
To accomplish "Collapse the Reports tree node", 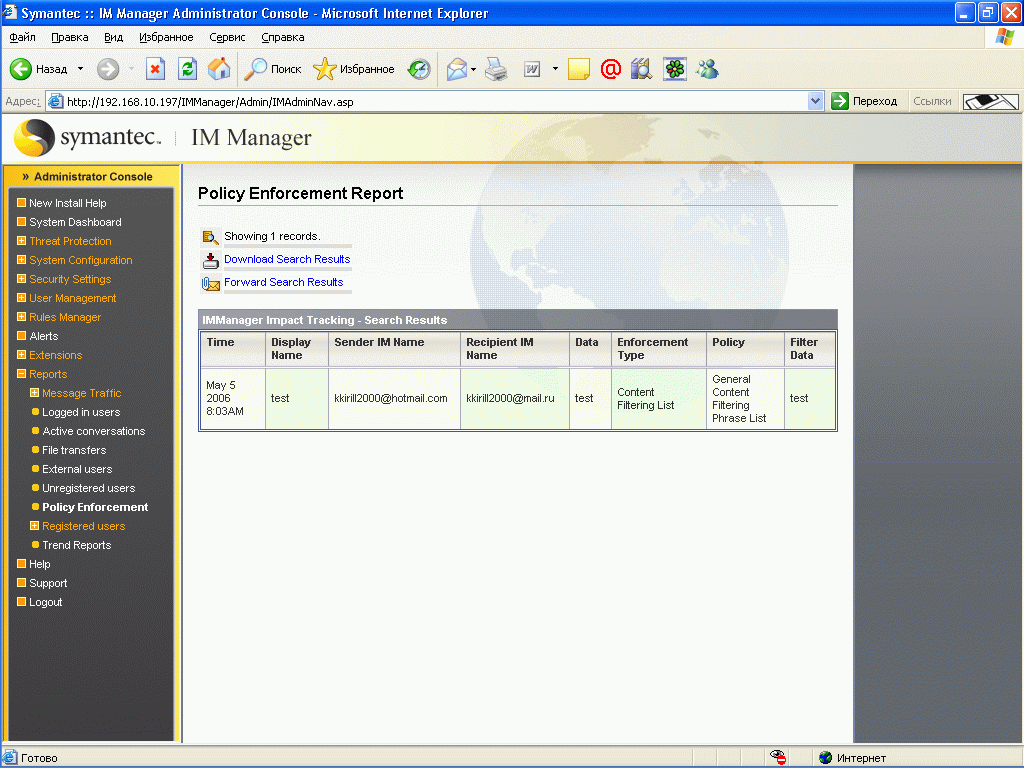I will click(x=22, y=374).
